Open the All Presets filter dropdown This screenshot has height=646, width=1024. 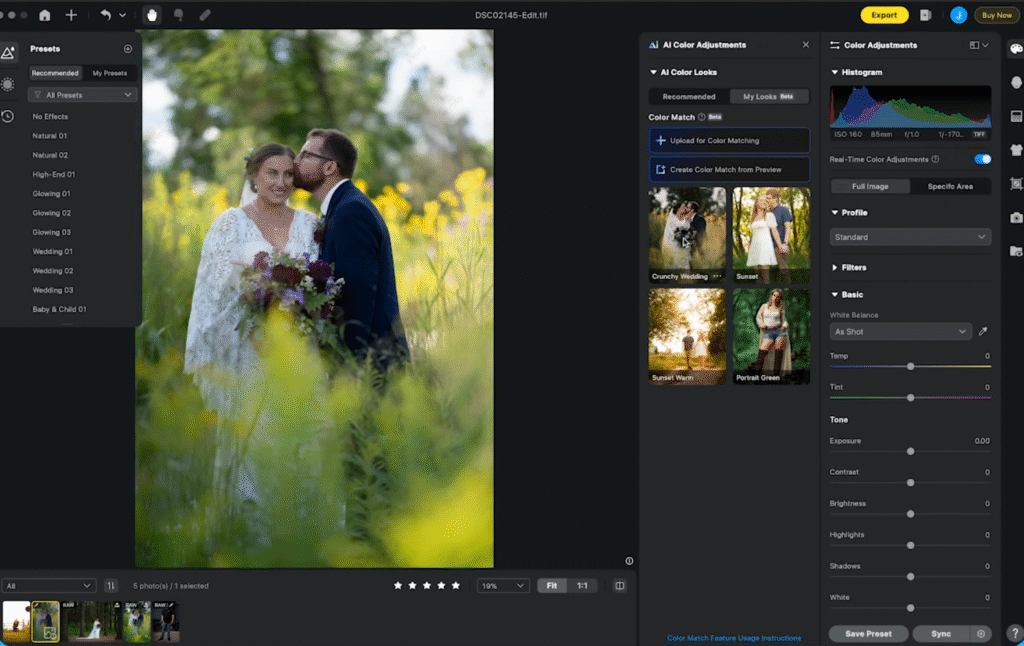(x=82, y=95)
